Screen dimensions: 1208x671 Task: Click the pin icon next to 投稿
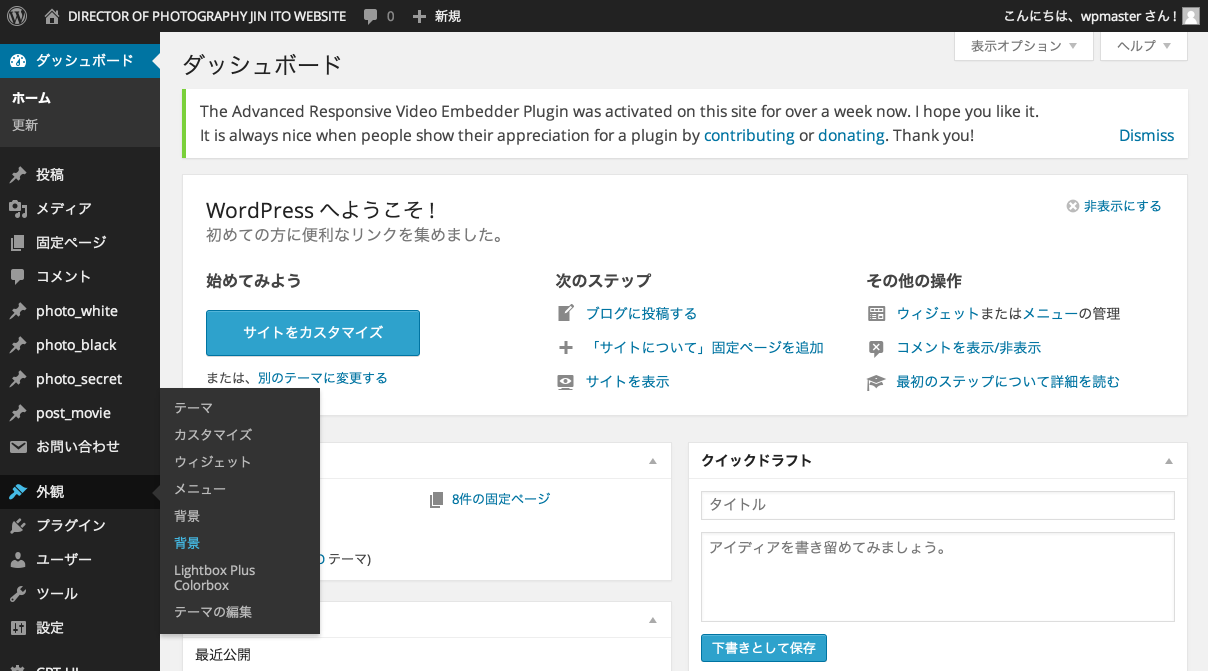[18, 175]
